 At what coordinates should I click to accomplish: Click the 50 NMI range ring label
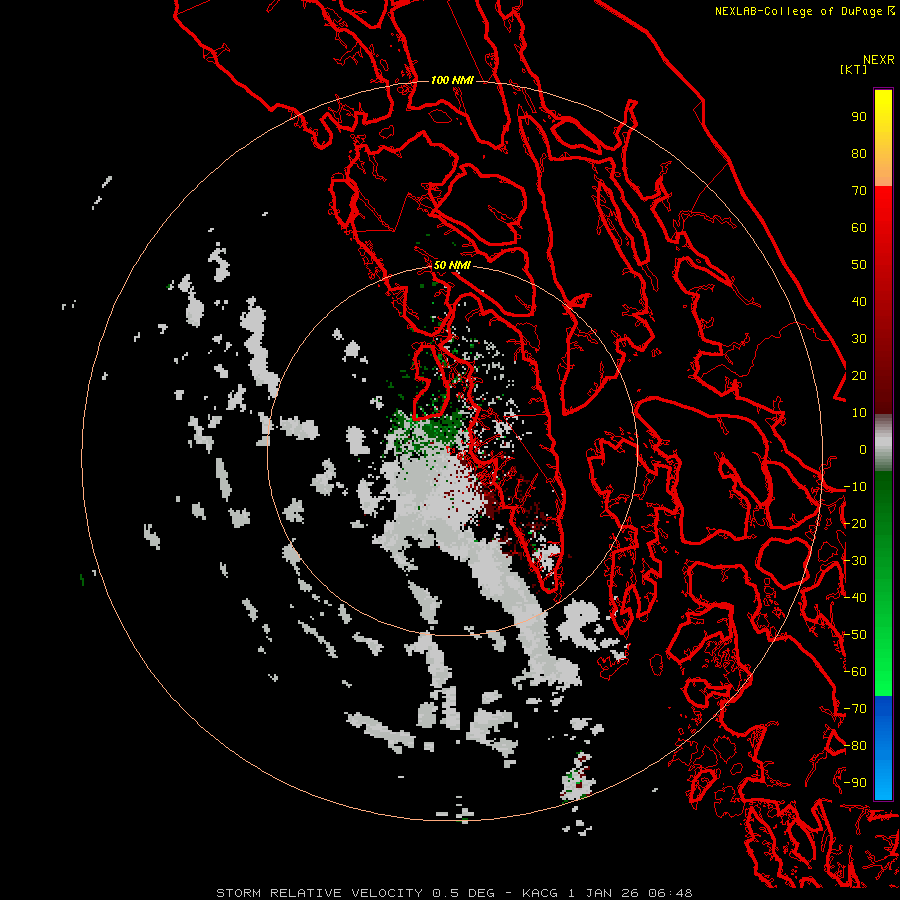(x=452, y=265)
